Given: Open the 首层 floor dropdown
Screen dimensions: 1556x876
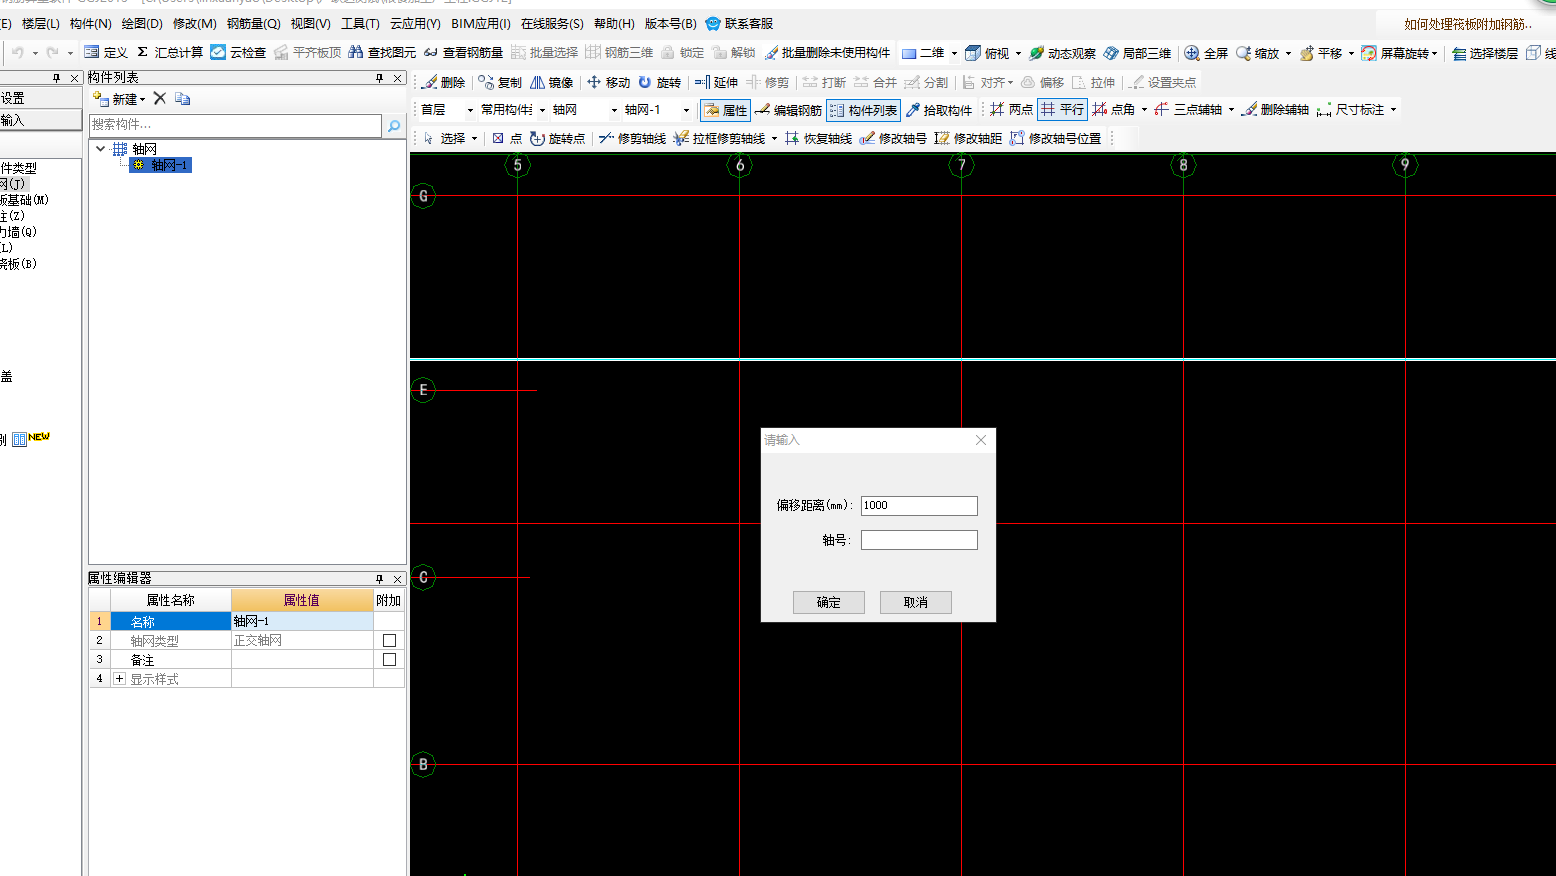Looking at the screenshot, I should [470, 110].
